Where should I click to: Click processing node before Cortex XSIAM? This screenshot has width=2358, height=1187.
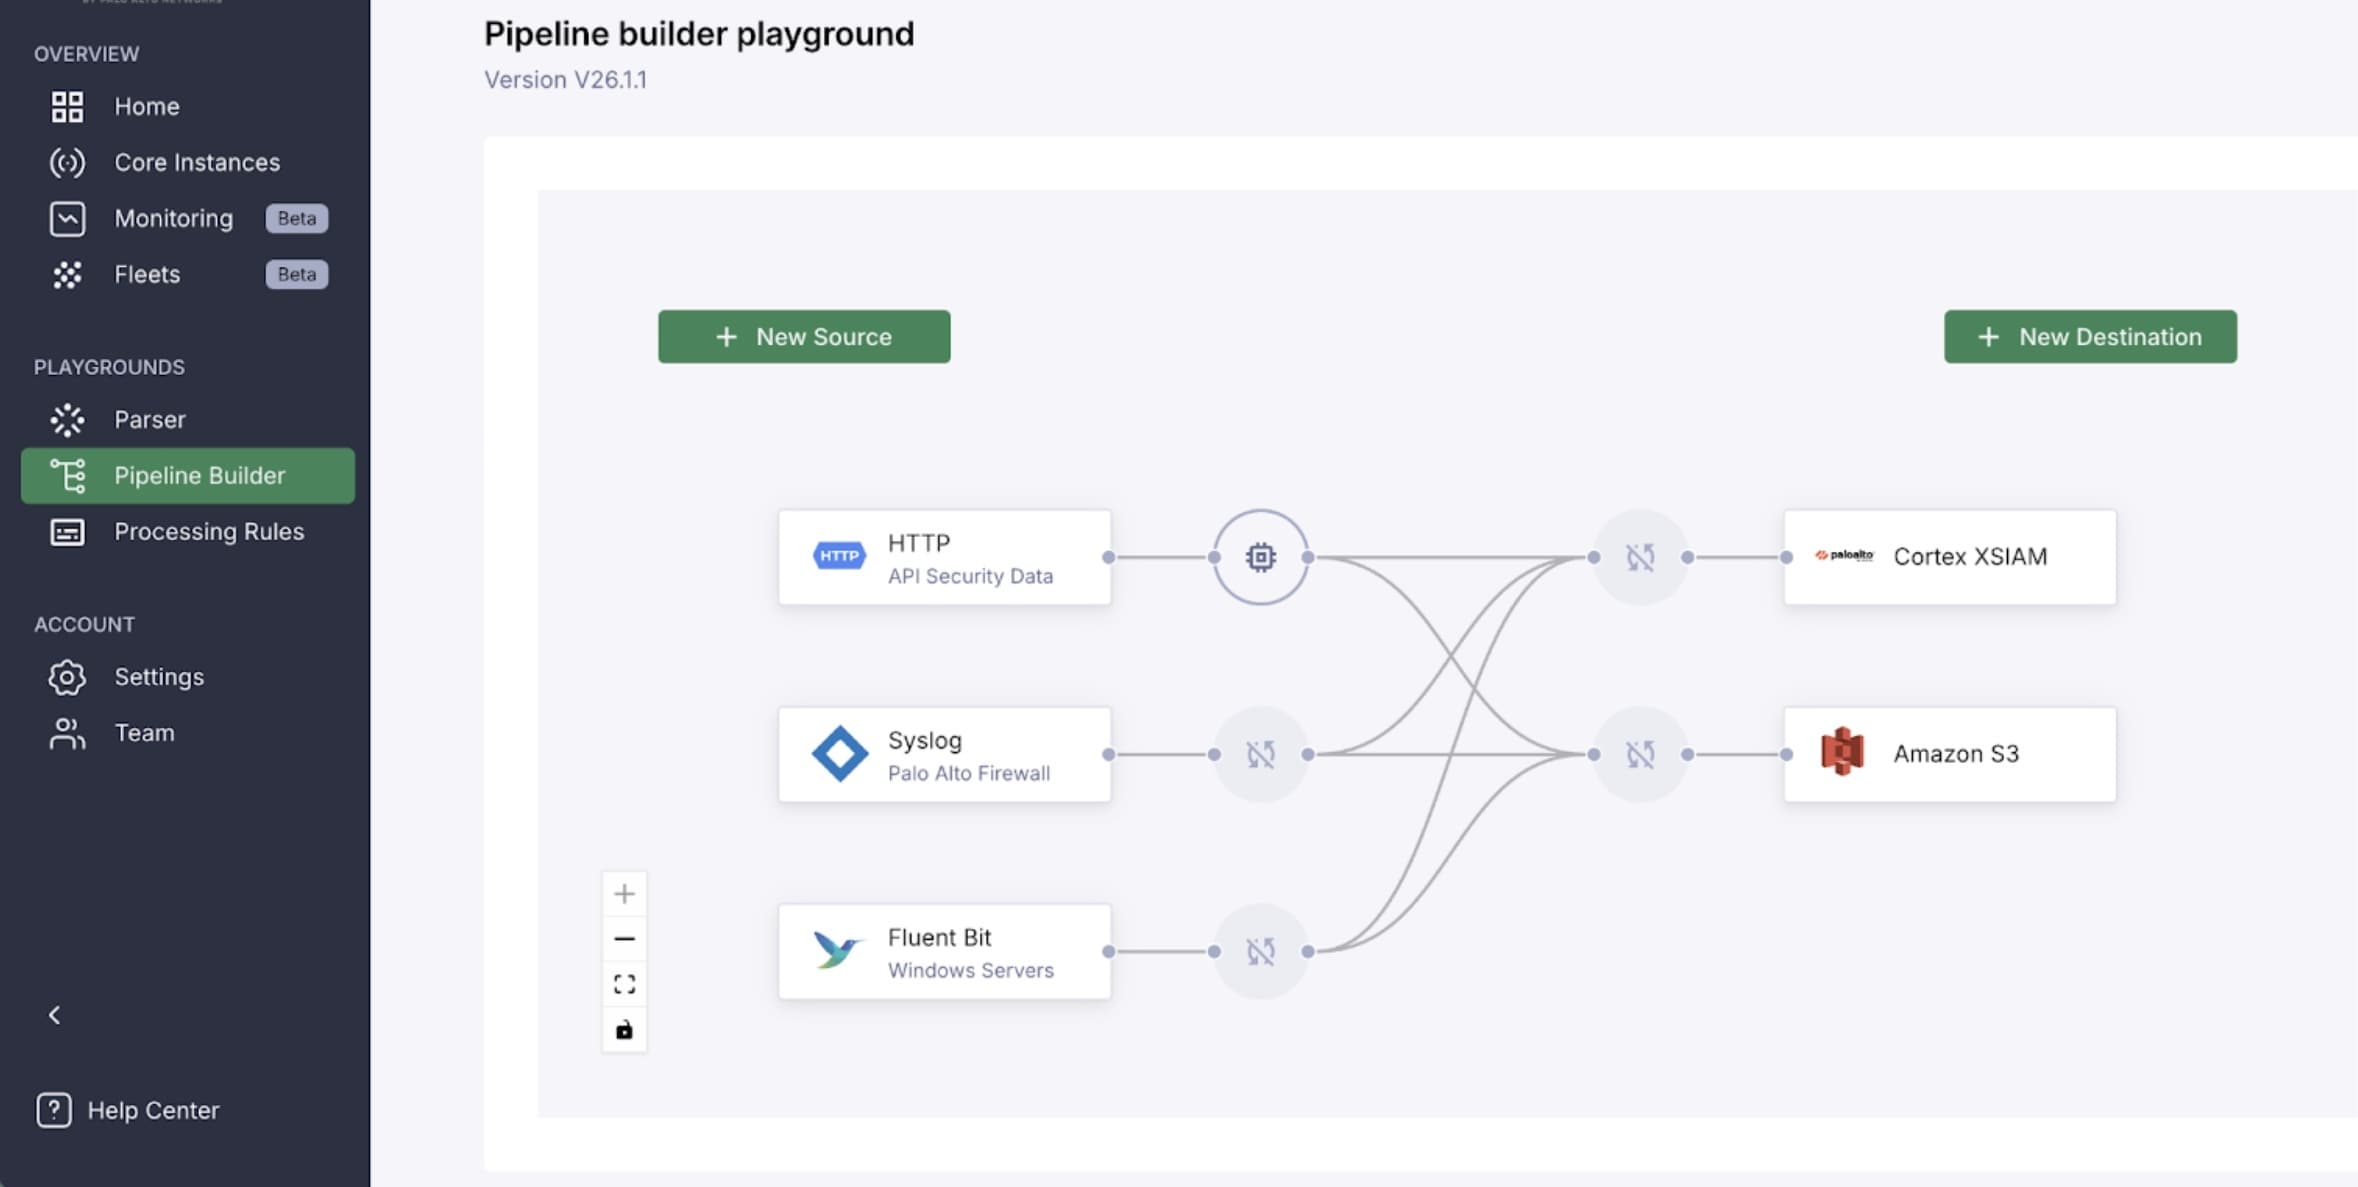coord(1639,557)
